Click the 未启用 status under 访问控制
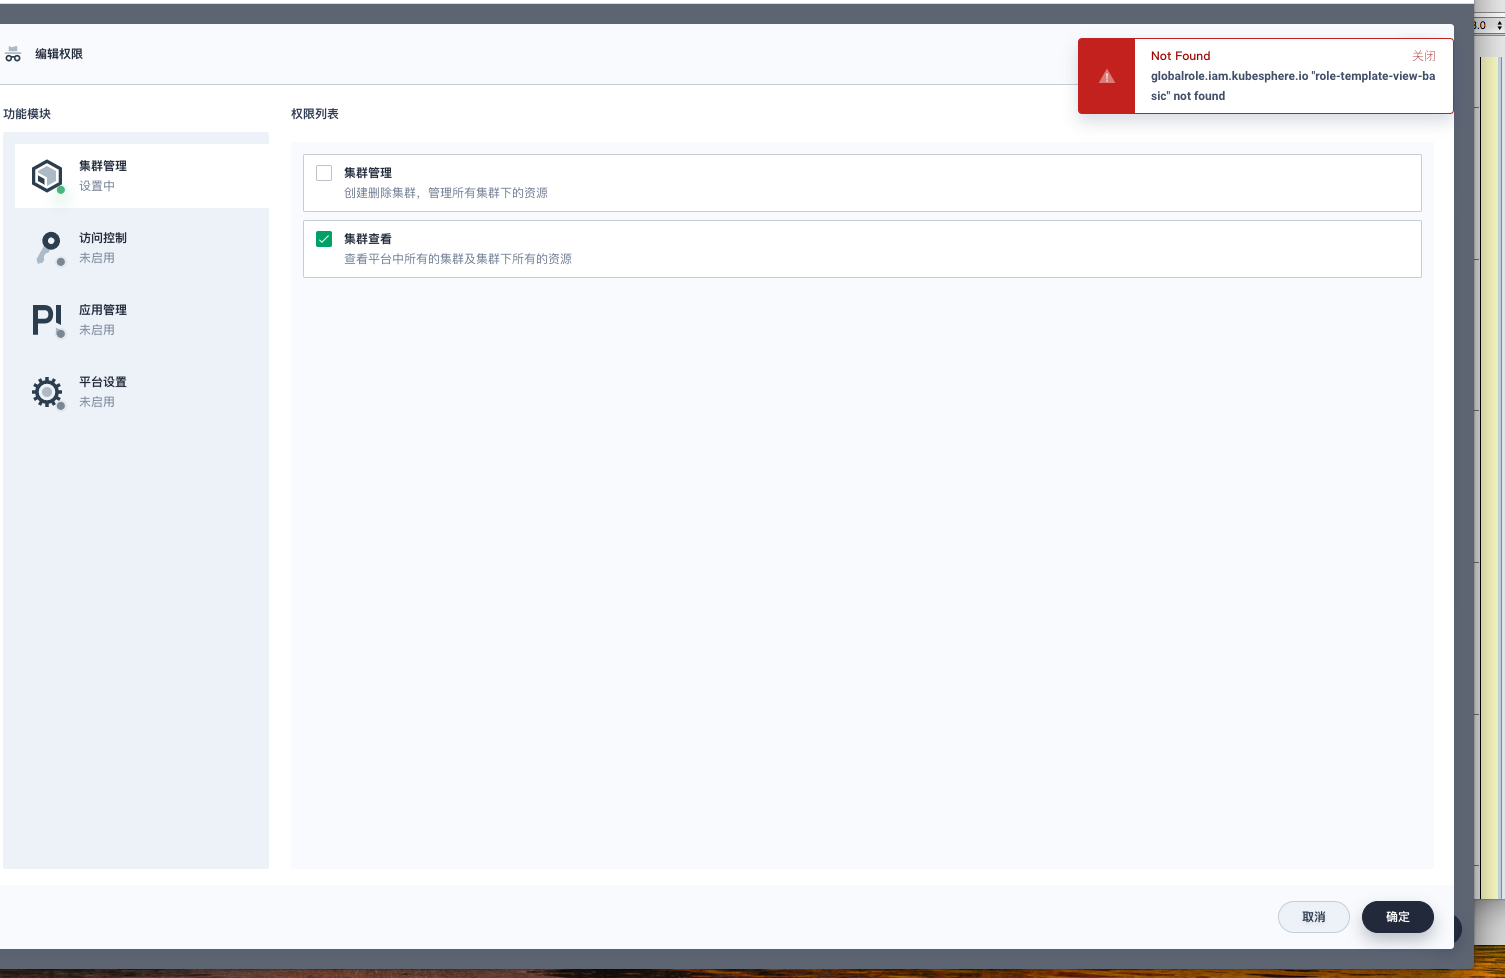This screenshot has height=978, width=1505. click(x=97, y=258)
